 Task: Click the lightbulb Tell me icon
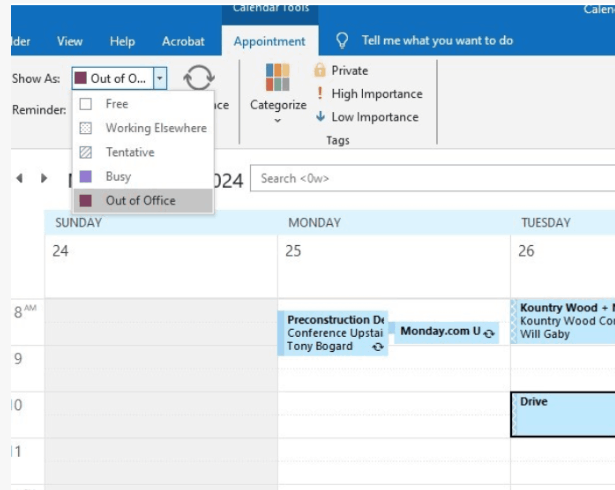coord(342,40)
